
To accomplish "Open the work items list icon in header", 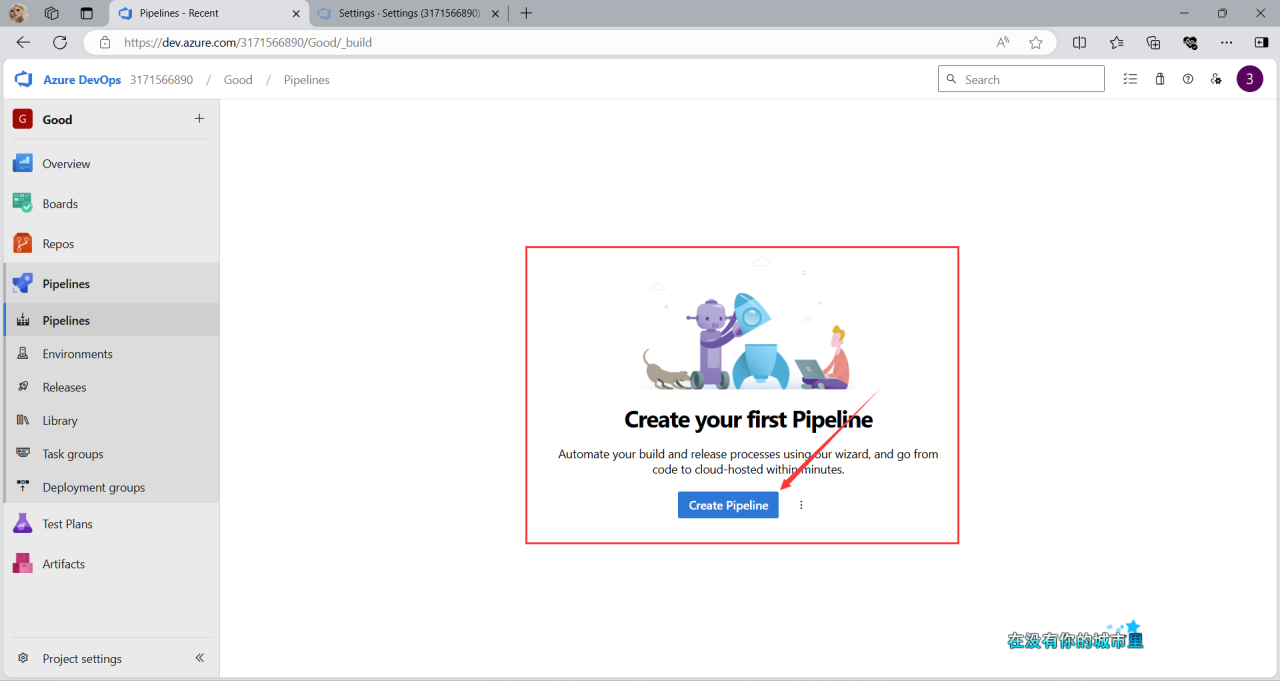I will [x=1130, y=79].
